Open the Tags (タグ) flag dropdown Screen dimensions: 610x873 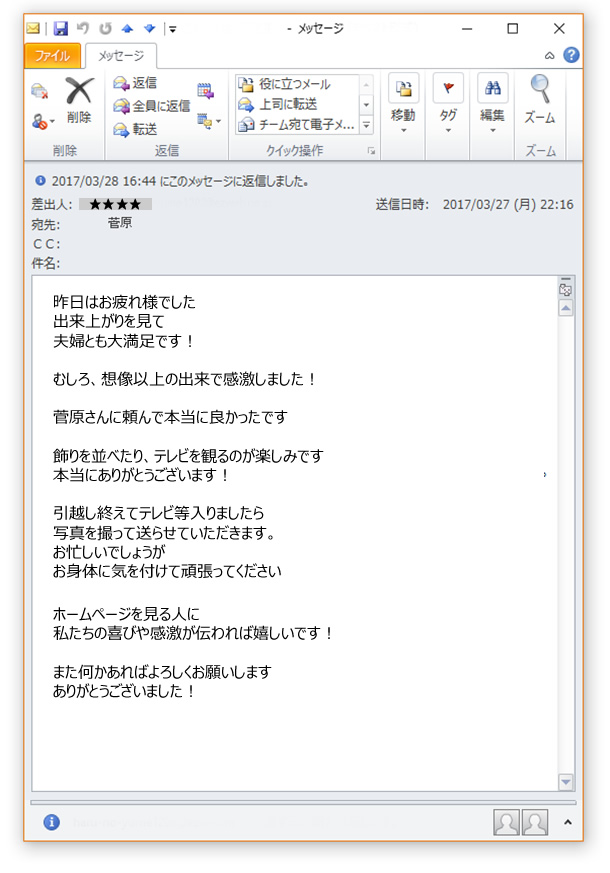[448, 107]
